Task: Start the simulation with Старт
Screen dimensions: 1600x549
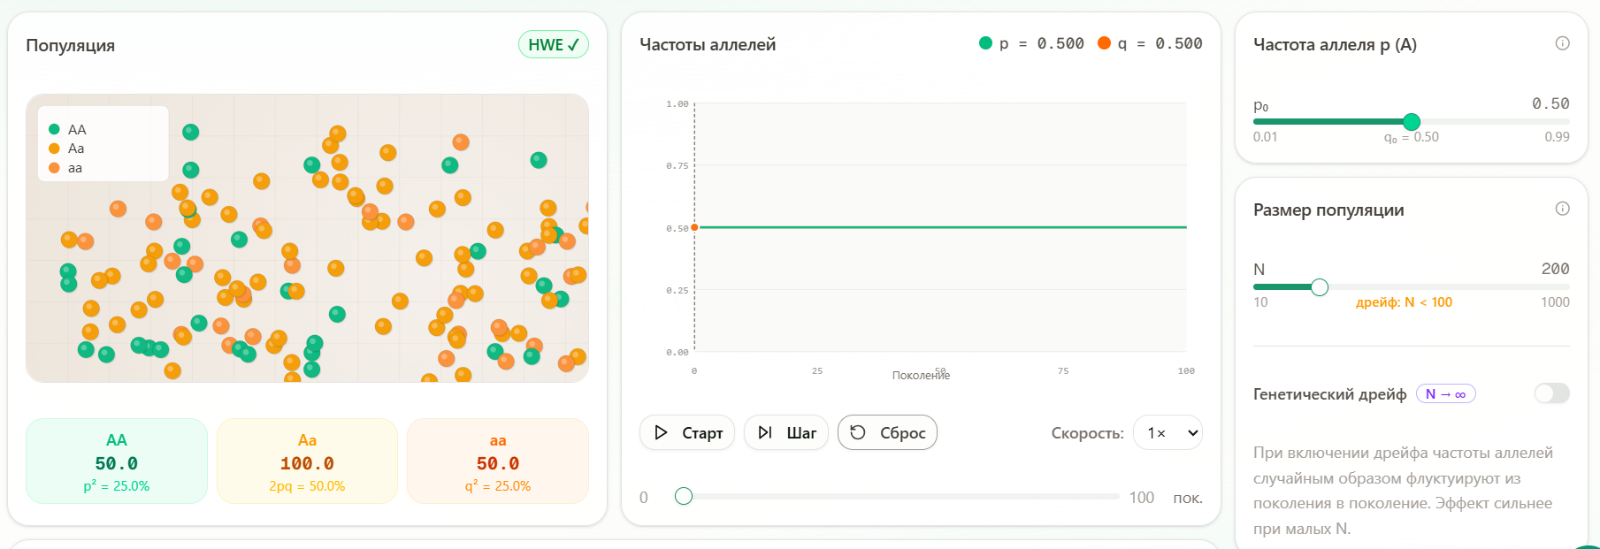Action: tap(687, 433)
